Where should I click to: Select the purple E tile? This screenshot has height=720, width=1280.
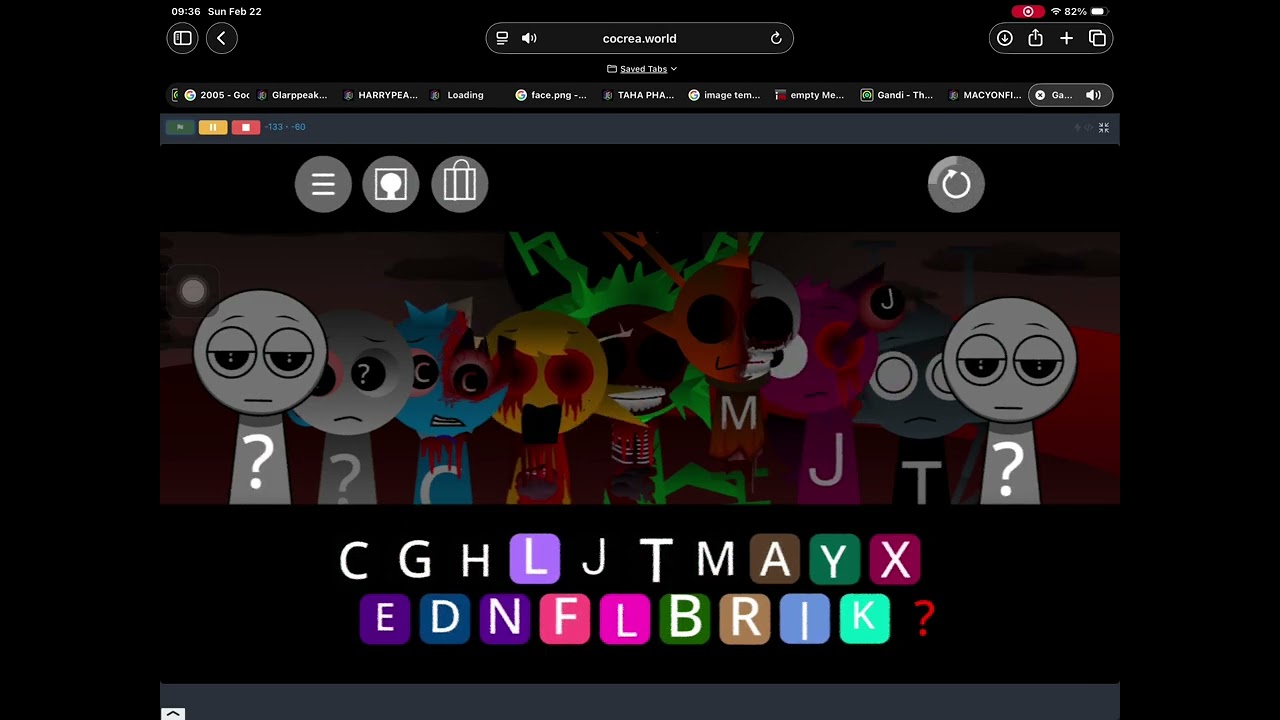pos(385,619)
